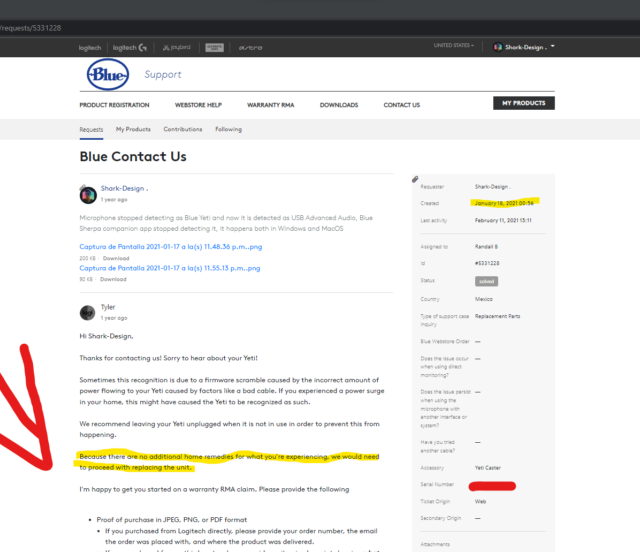Click Tyler's avatar
This screenshot has width=640, height=552.
(x=87, y=313)
